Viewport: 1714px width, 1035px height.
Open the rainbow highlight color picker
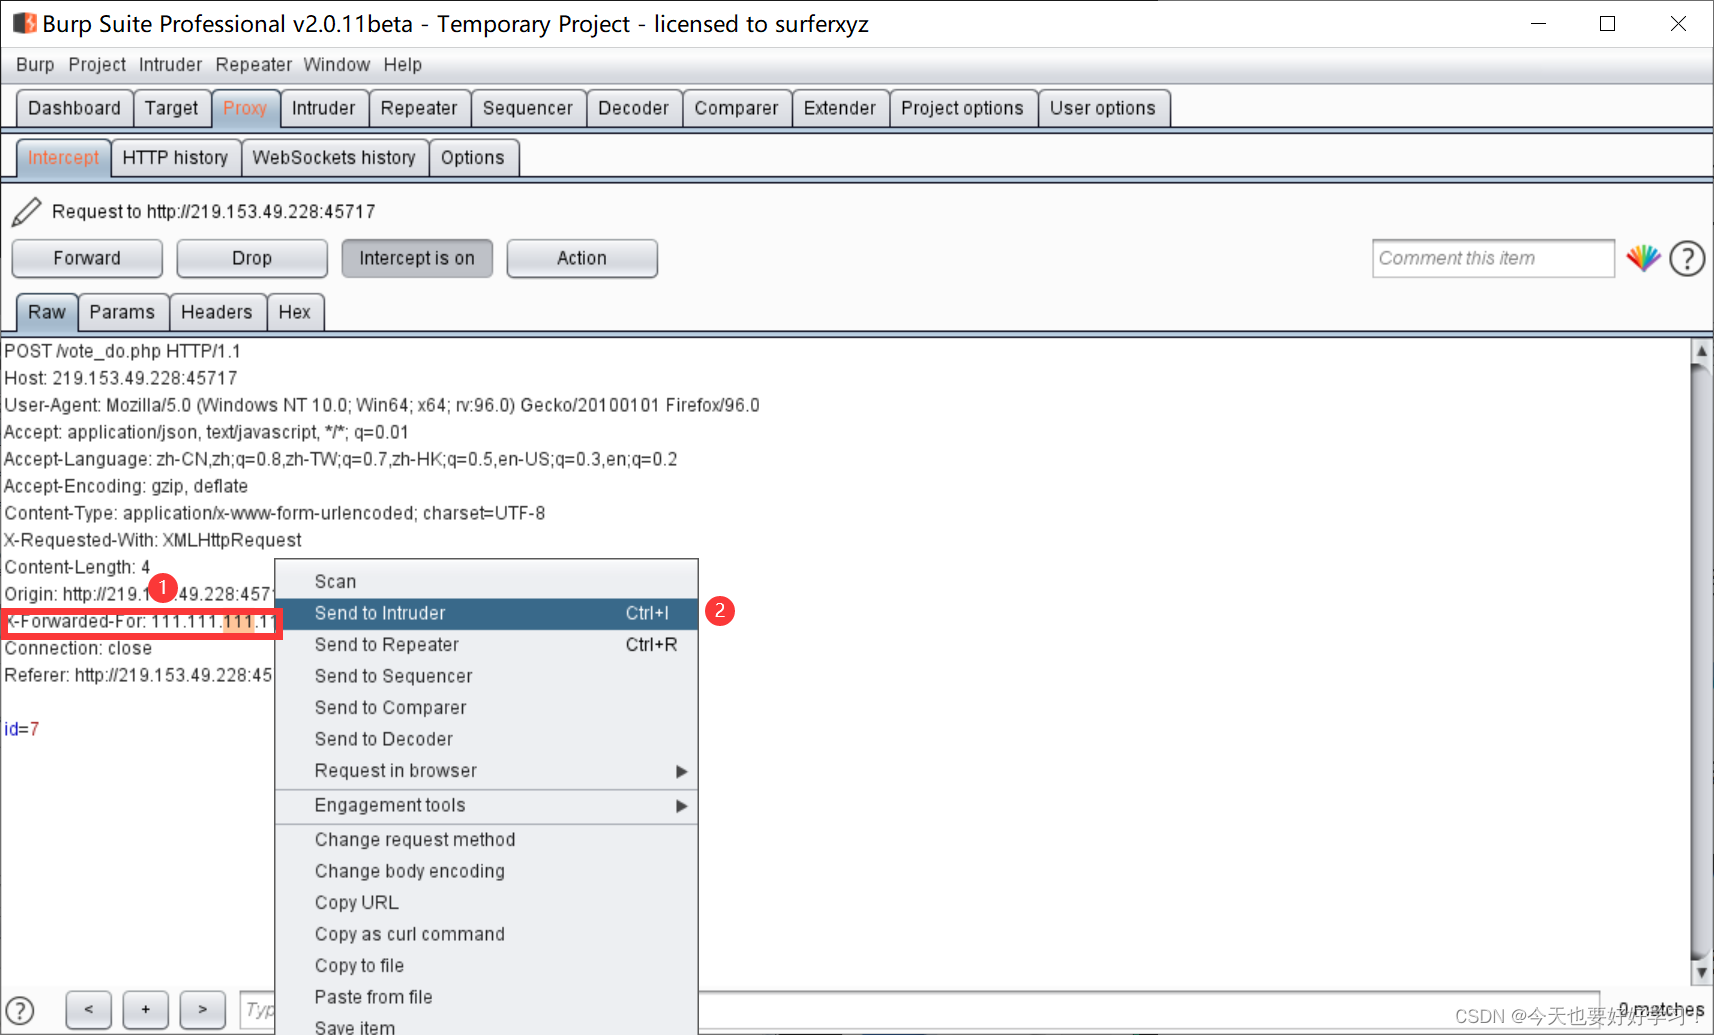pos(1643,258)
